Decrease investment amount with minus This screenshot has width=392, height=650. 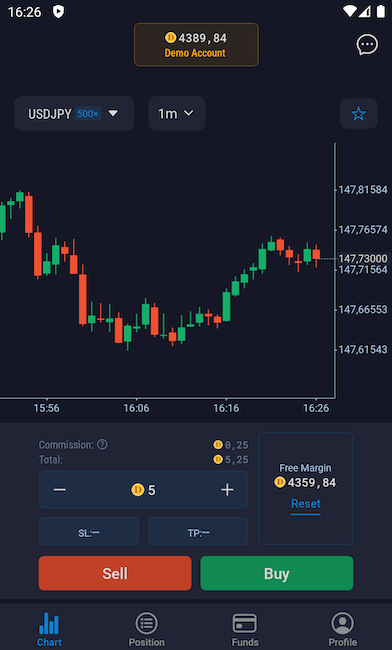(x=60, y=490)
